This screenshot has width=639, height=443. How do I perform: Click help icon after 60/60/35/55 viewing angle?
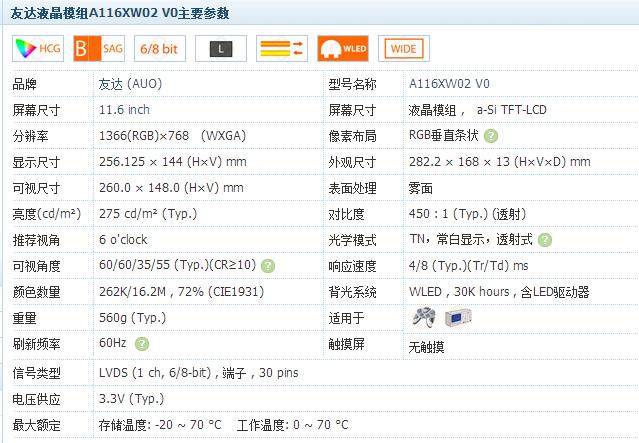coord(268,266)
